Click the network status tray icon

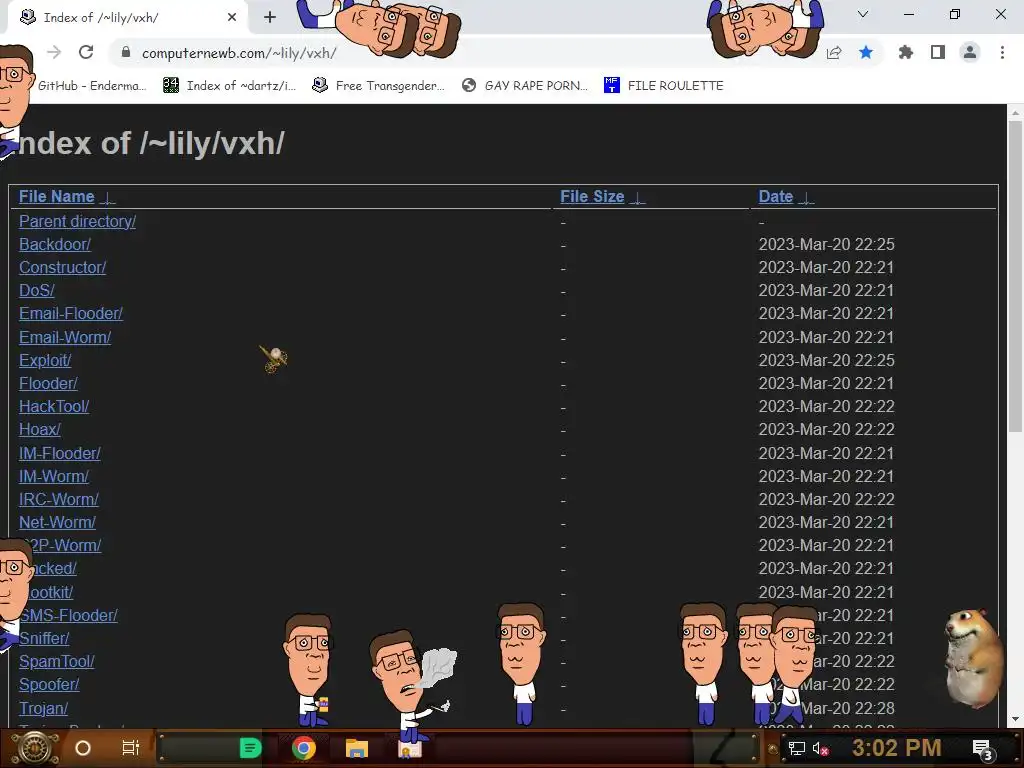[x=796, y=748]
